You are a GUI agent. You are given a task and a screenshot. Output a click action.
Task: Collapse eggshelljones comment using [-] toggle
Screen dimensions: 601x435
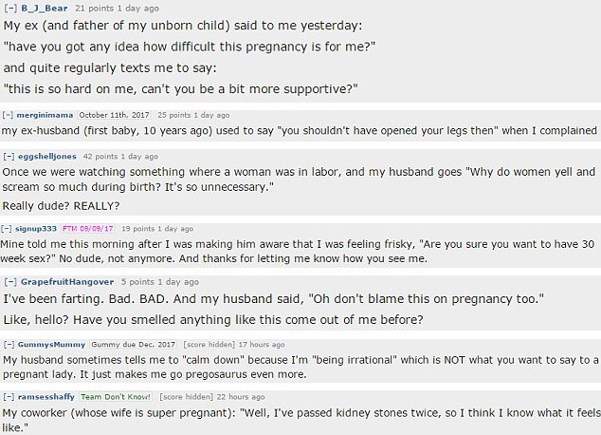pos(9,156)
